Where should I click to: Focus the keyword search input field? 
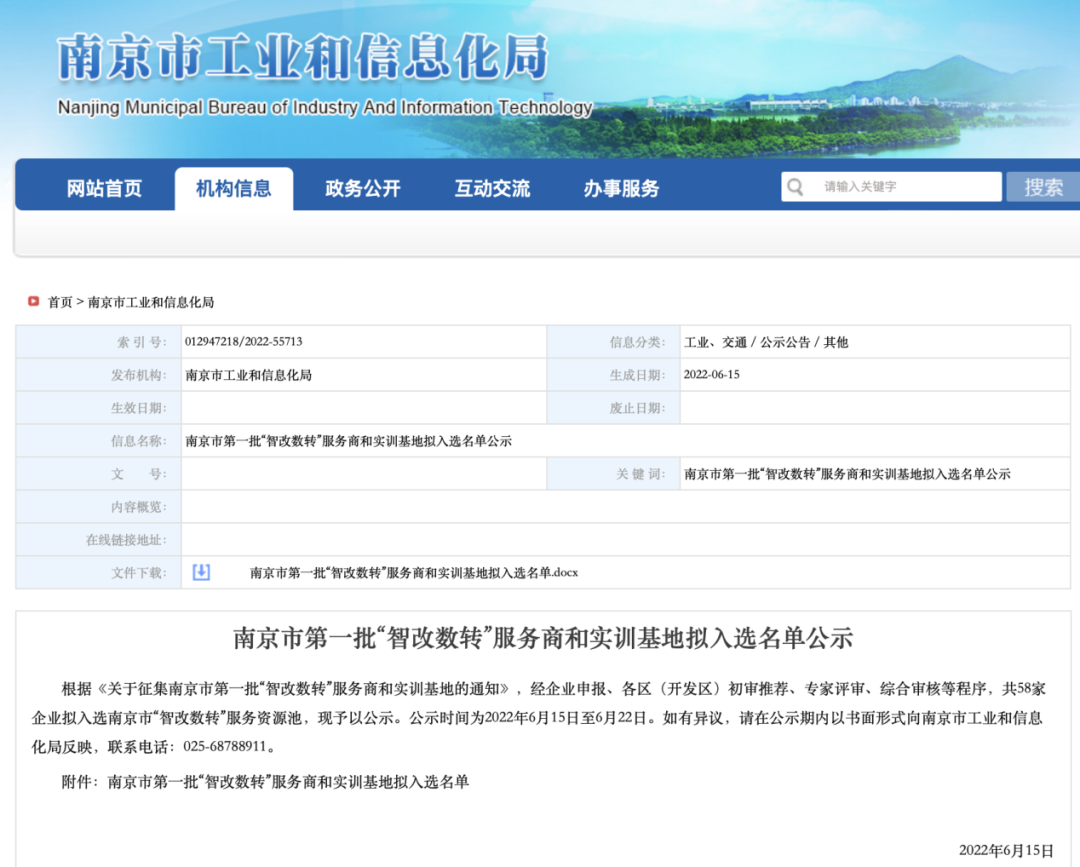click(905, 187)
